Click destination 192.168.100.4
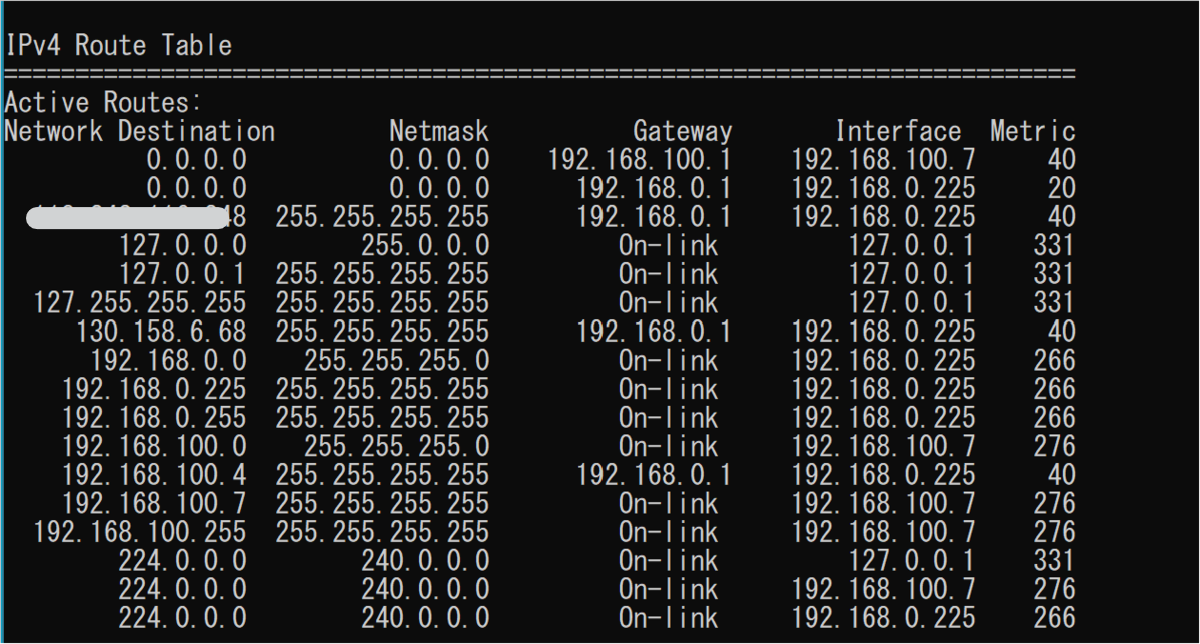 pos(154,474)
